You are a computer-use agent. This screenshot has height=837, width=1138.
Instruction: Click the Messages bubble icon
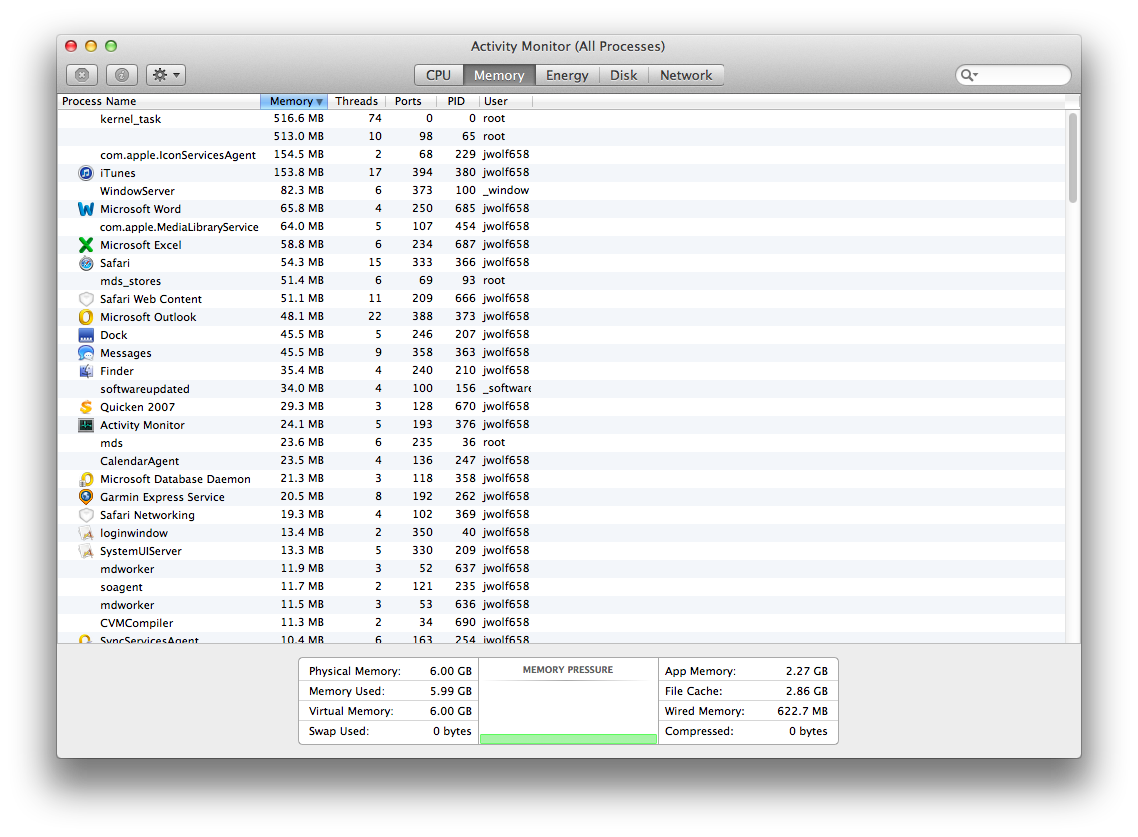86,353
